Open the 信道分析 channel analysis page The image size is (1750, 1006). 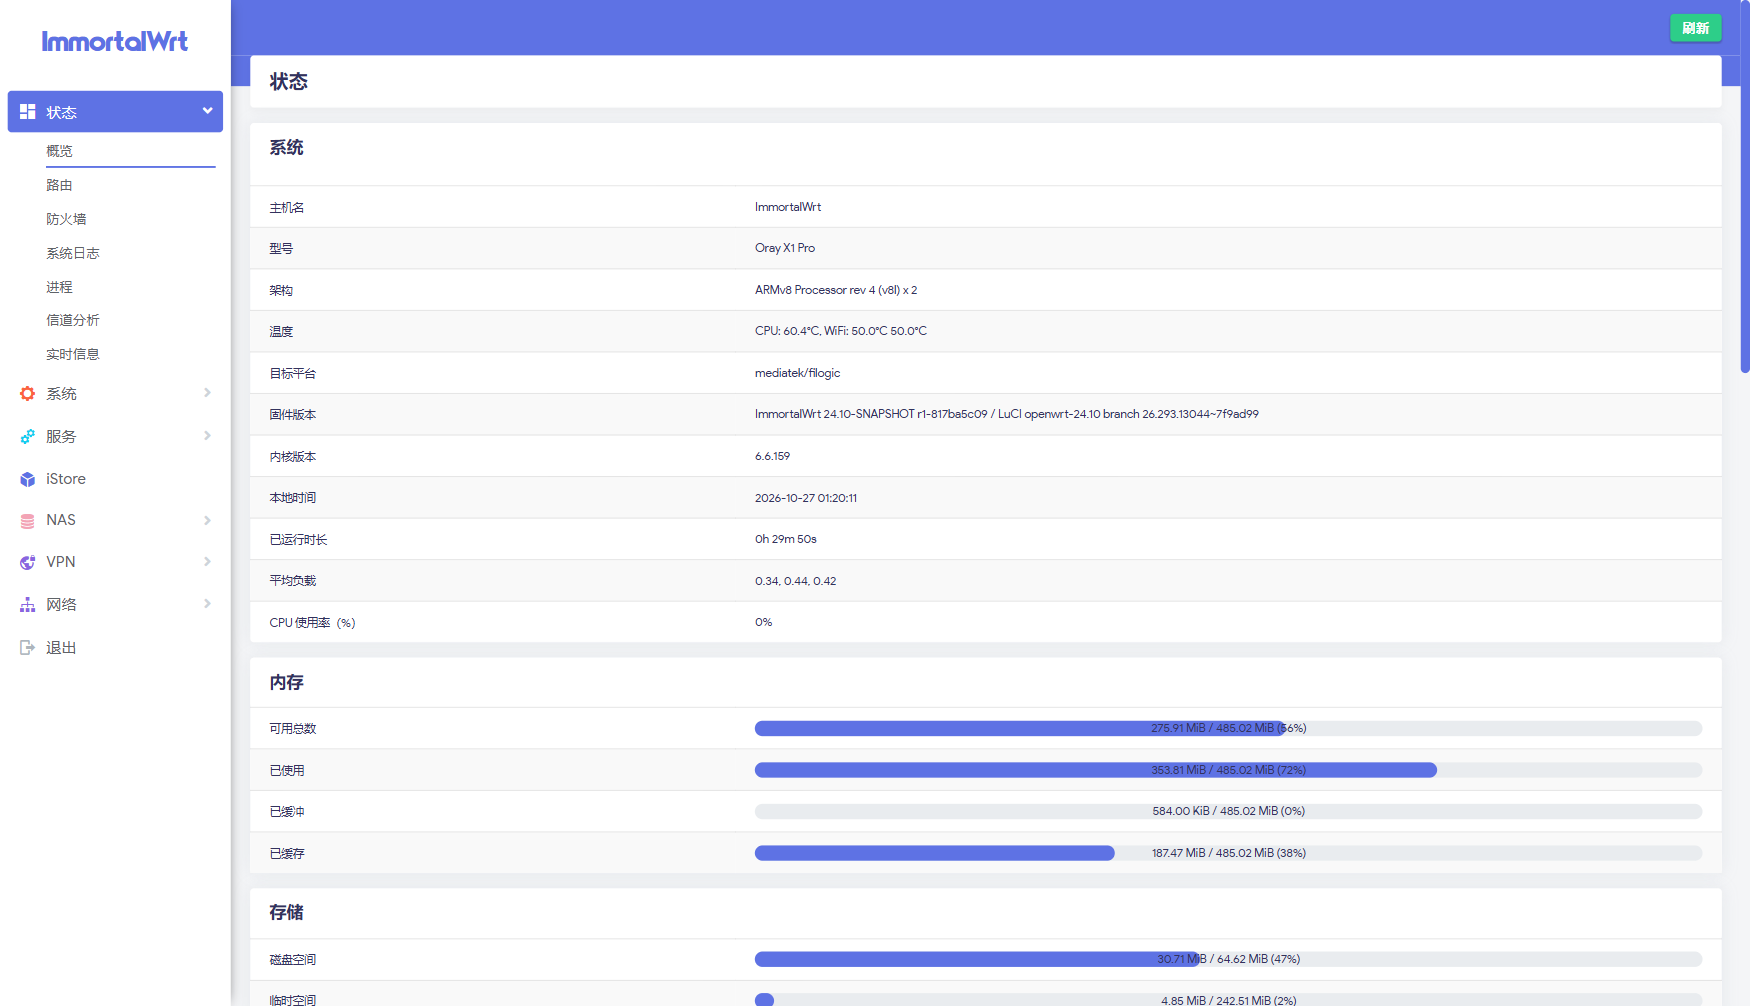[73, 320]
